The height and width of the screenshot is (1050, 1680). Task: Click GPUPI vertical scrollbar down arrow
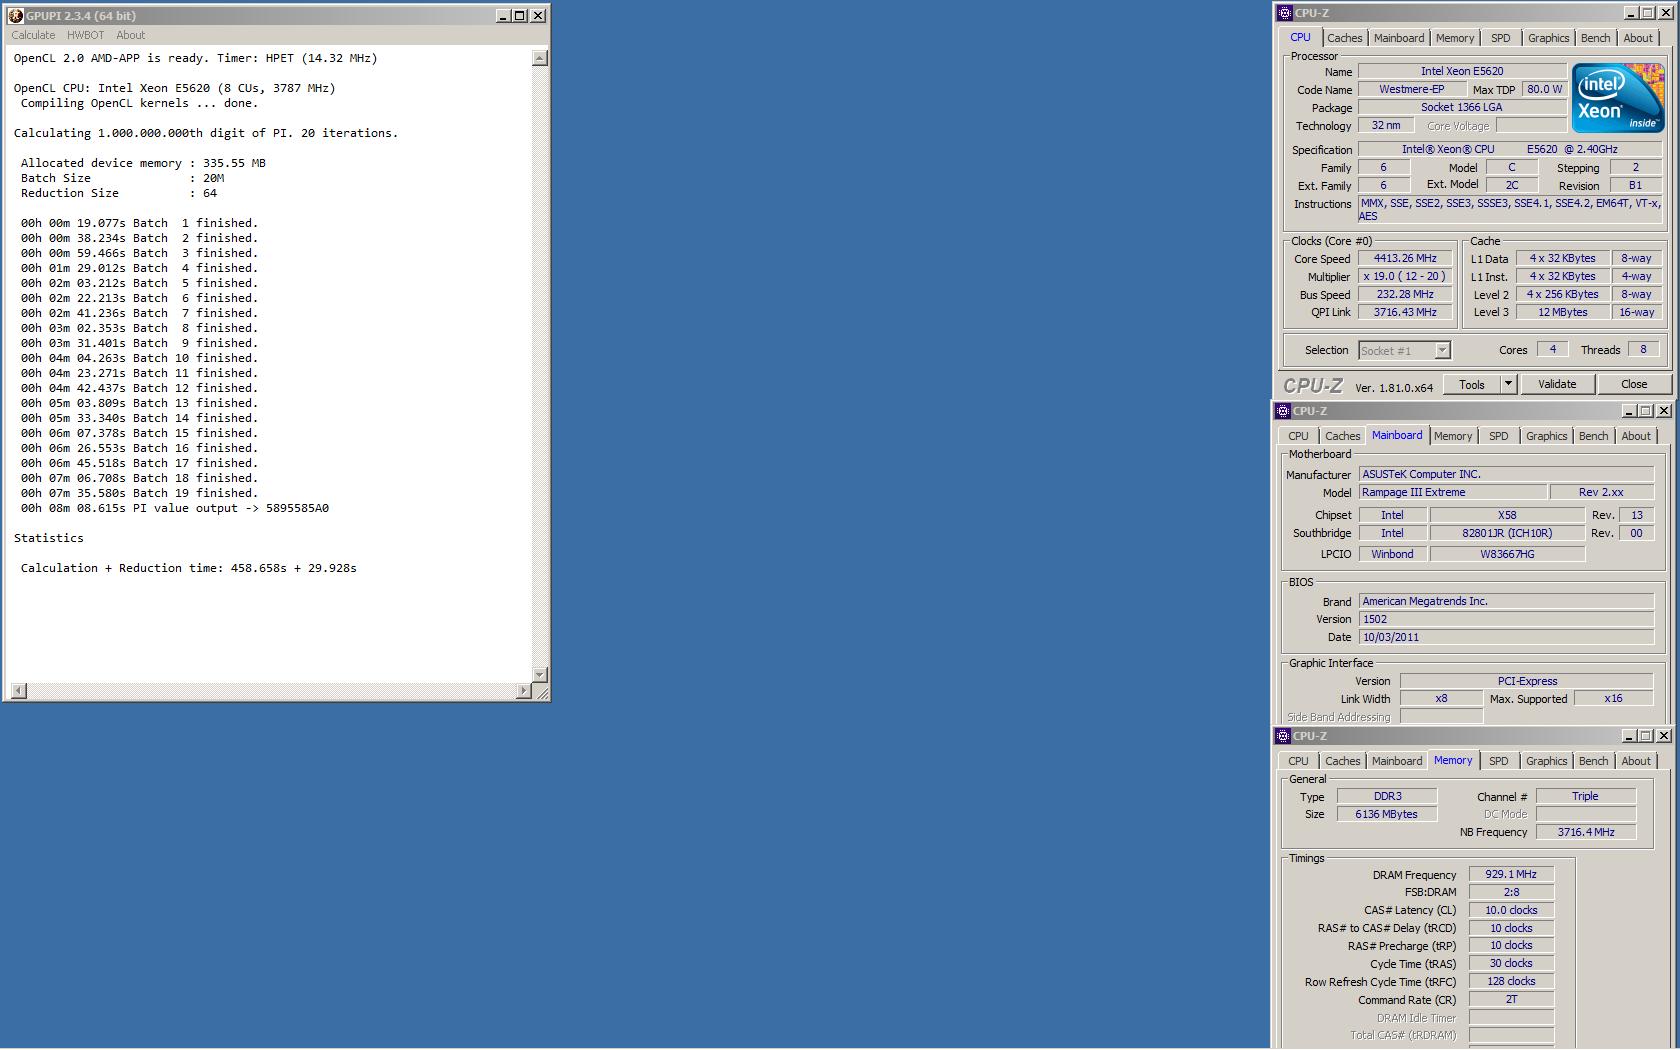point(540,674)
